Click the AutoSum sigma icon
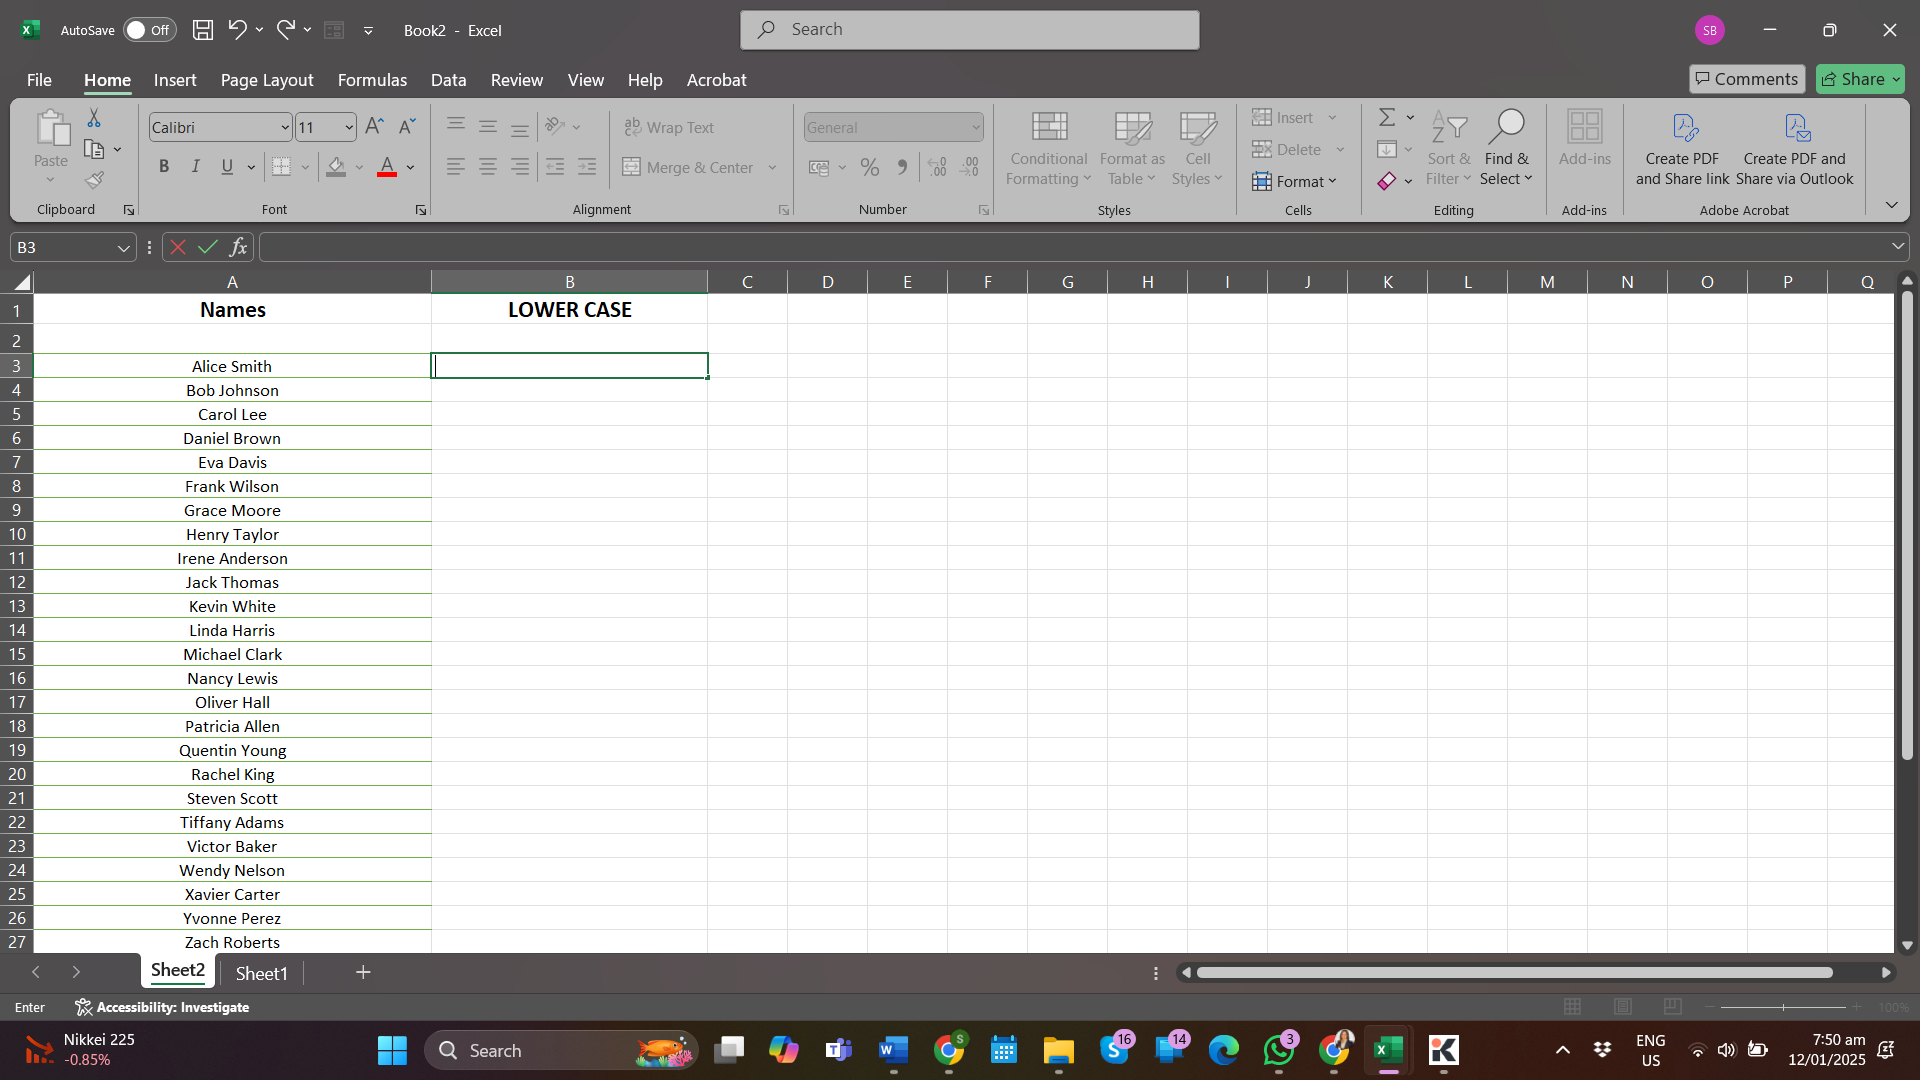This screenshot has height=1080, width=1920. [1387, 118]
